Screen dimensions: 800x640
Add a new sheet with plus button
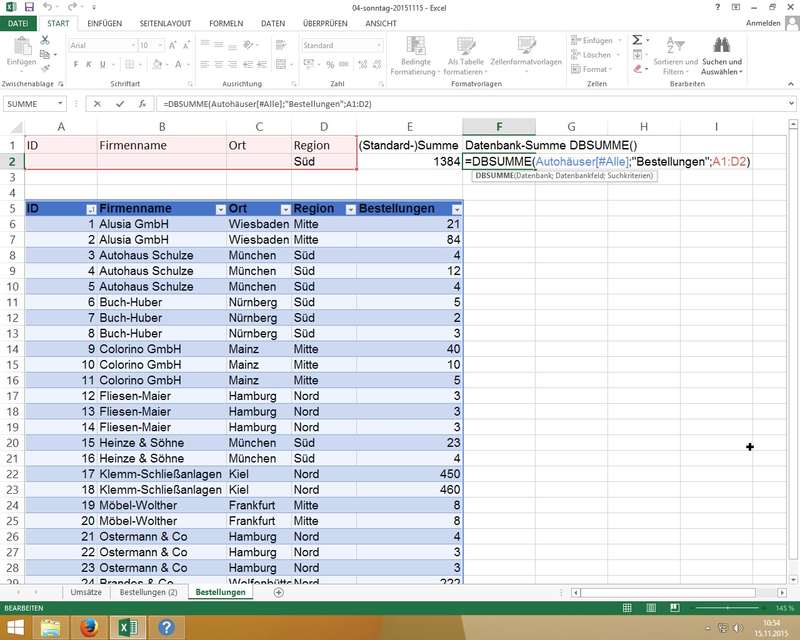[278, 592]
